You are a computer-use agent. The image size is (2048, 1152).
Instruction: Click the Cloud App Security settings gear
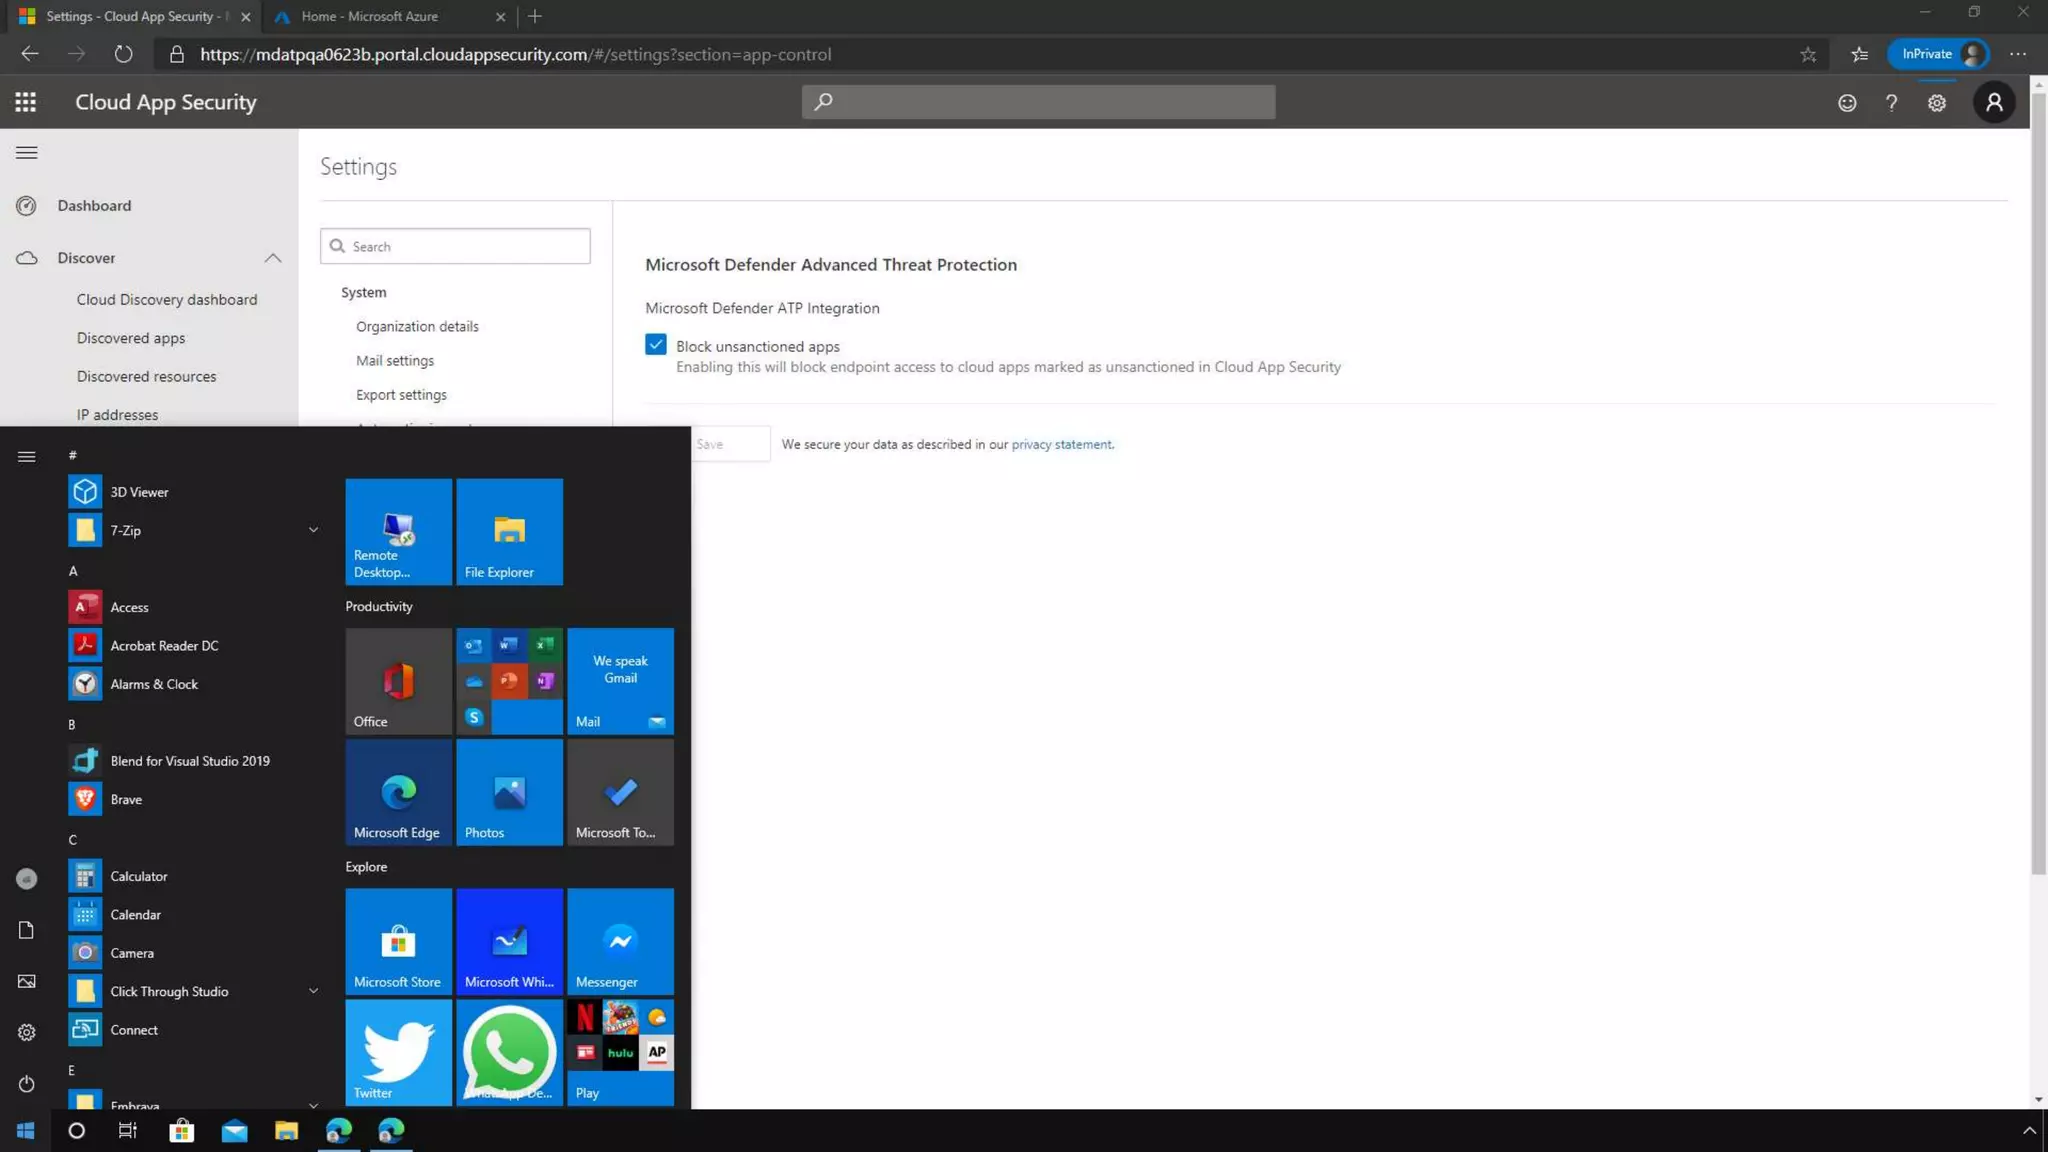pos(1936,103)
